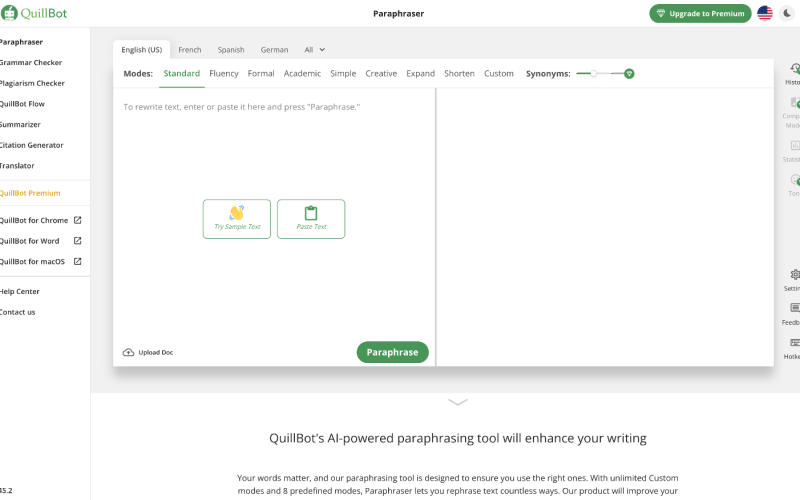Switch to German language tab
The image size is (800, 500).
point(274,49)
